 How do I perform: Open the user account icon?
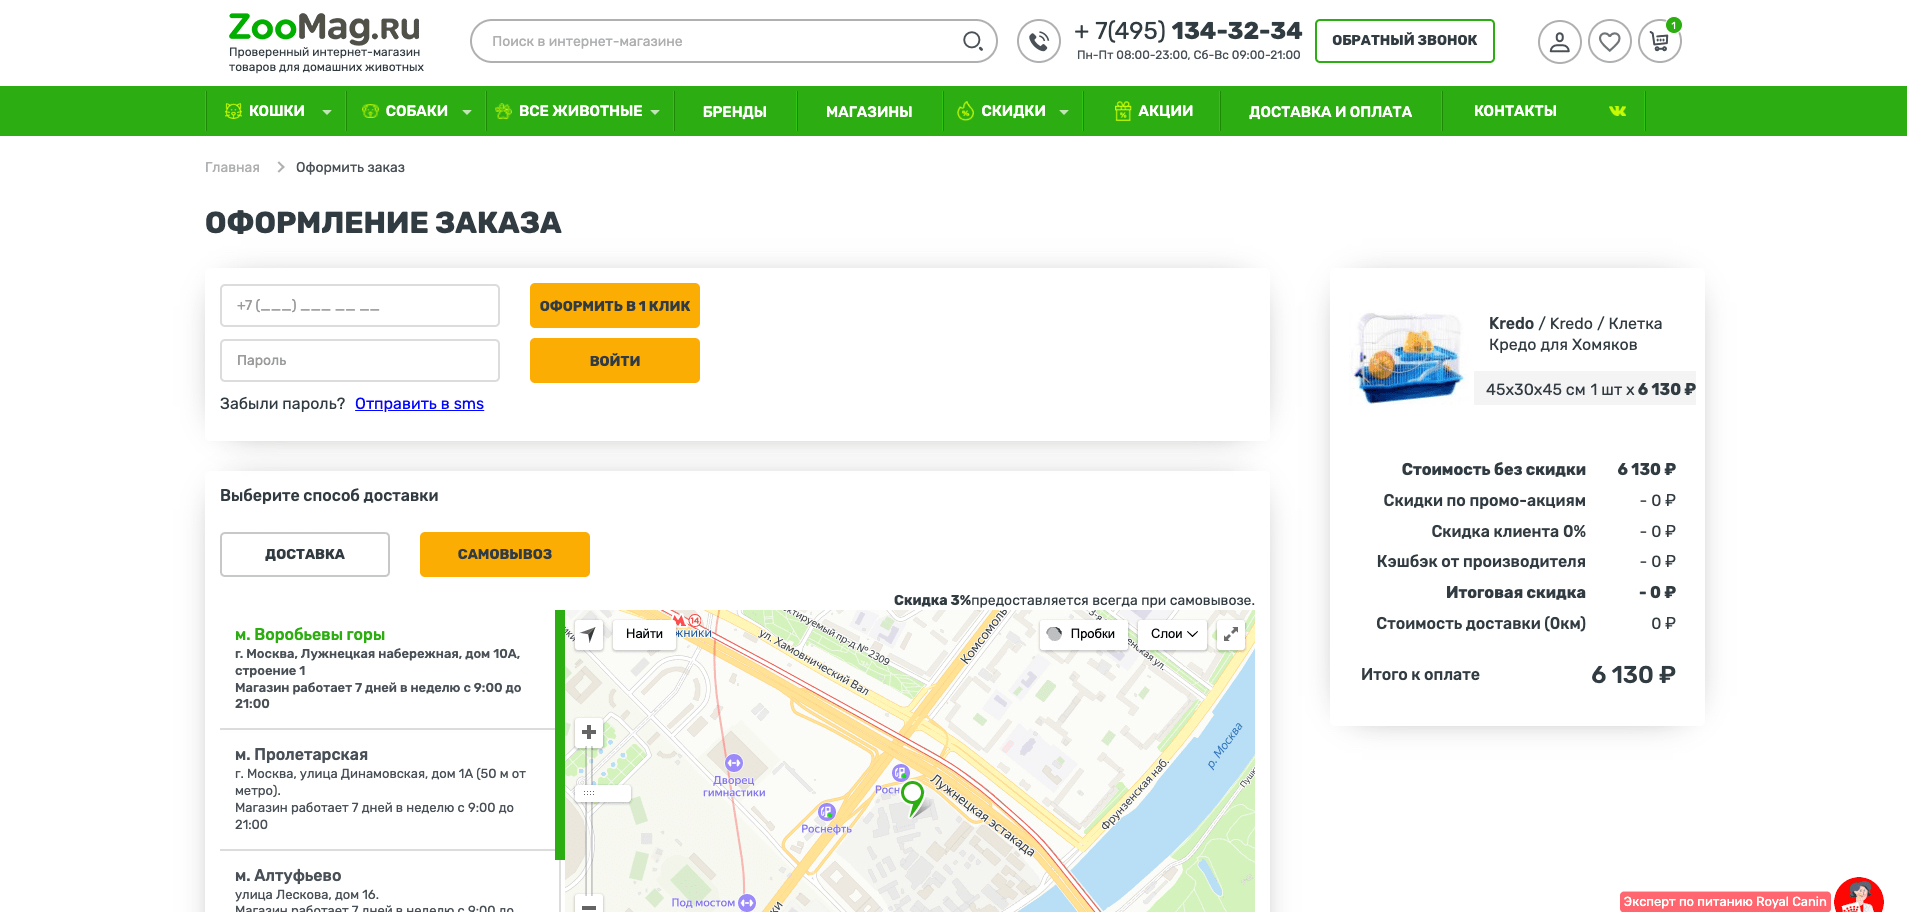pyautogui.click(x=1559, y=42)
